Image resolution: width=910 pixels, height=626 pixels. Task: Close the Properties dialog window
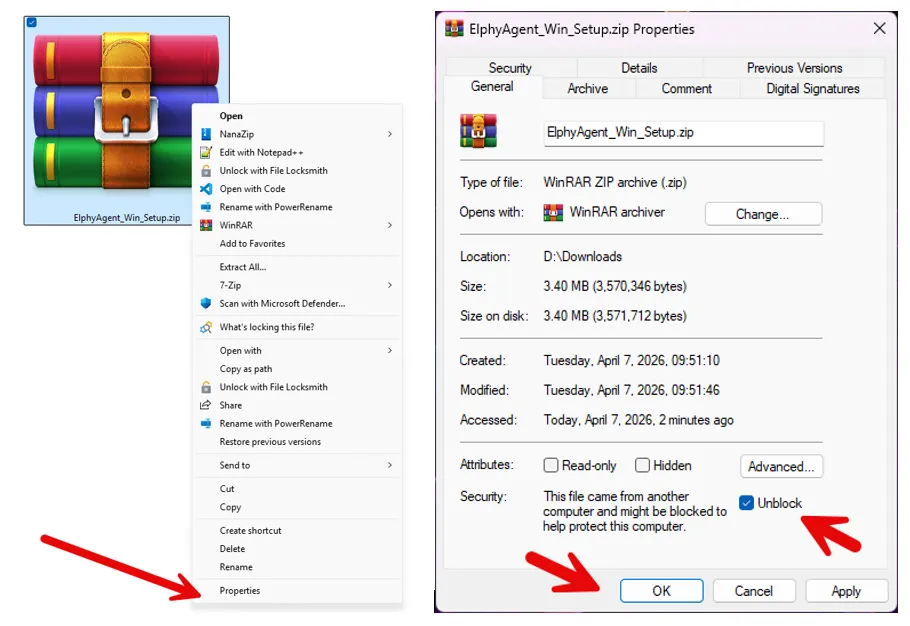[x=880, y=29]
